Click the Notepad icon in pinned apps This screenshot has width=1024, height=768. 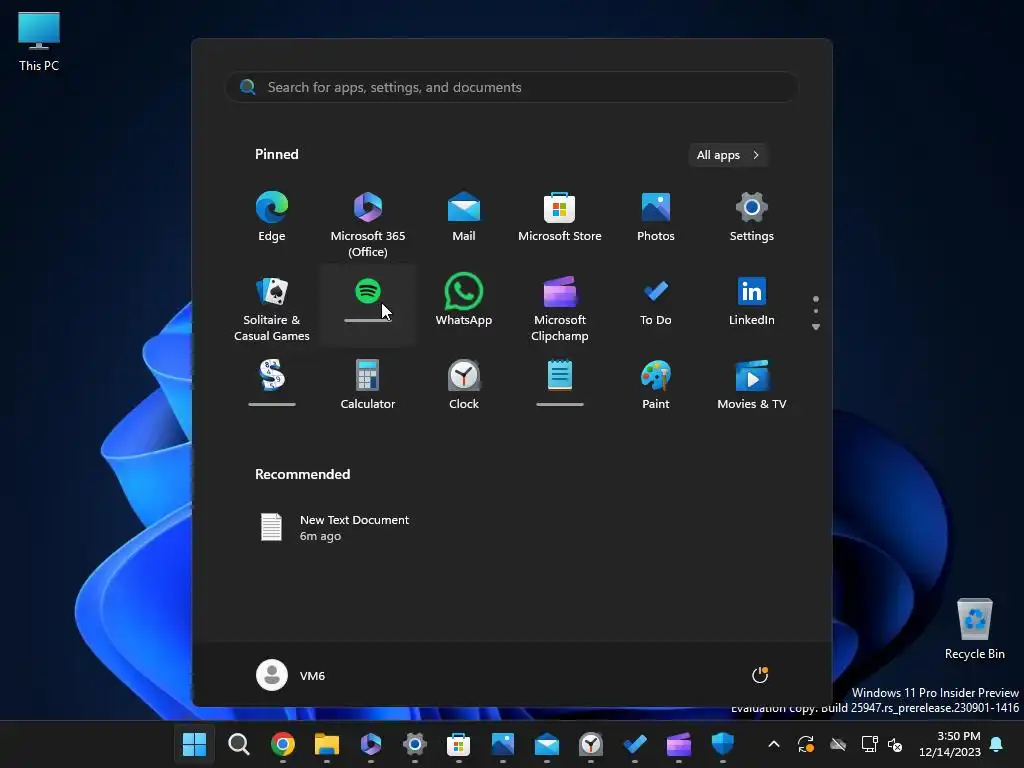pos(560,376)
